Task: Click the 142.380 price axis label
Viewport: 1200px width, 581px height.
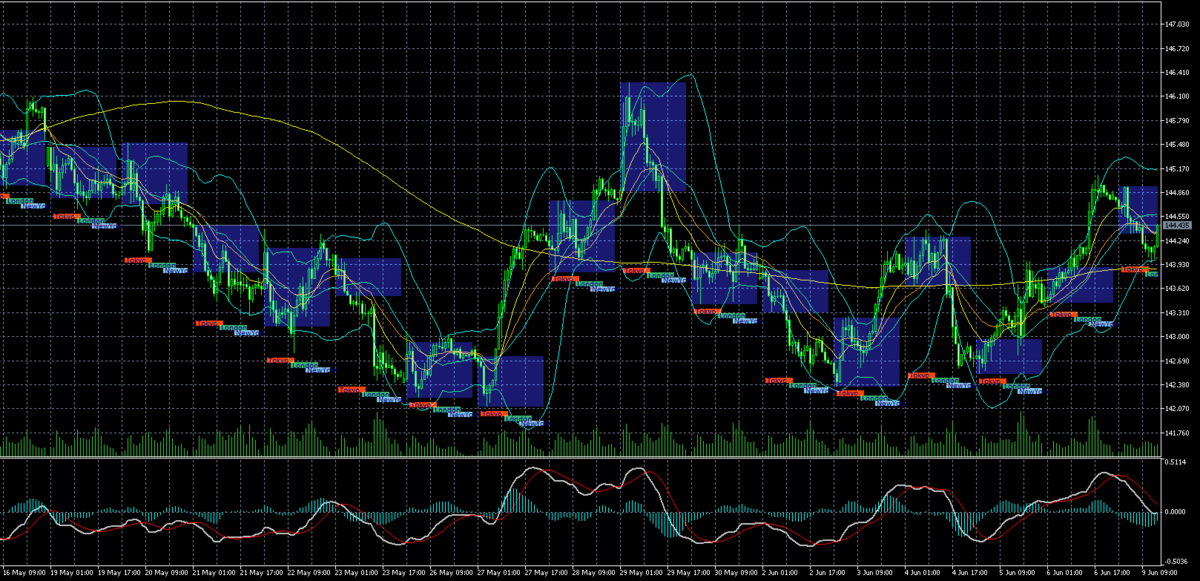Action: [x=1177, y=385]
